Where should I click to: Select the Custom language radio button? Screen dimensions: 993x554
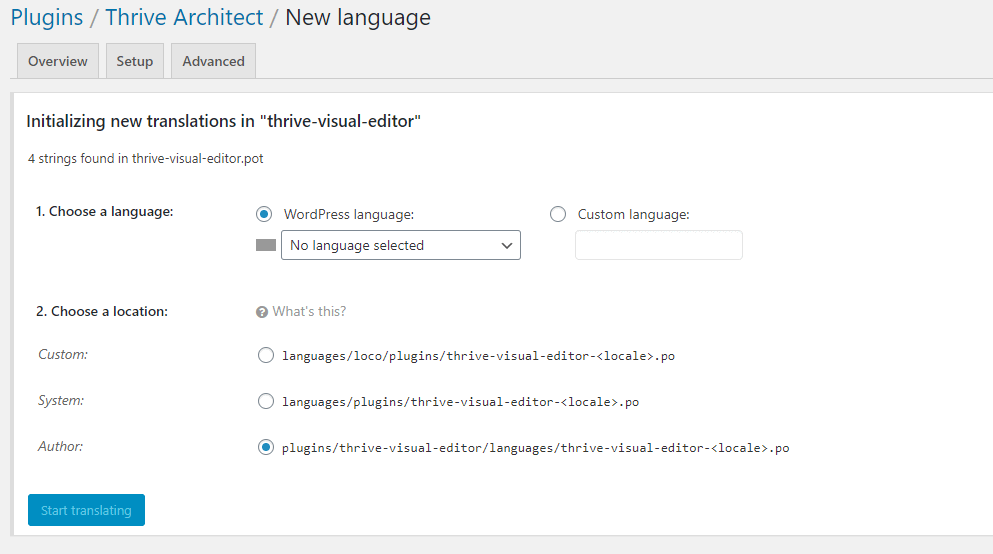pos(558,214)
